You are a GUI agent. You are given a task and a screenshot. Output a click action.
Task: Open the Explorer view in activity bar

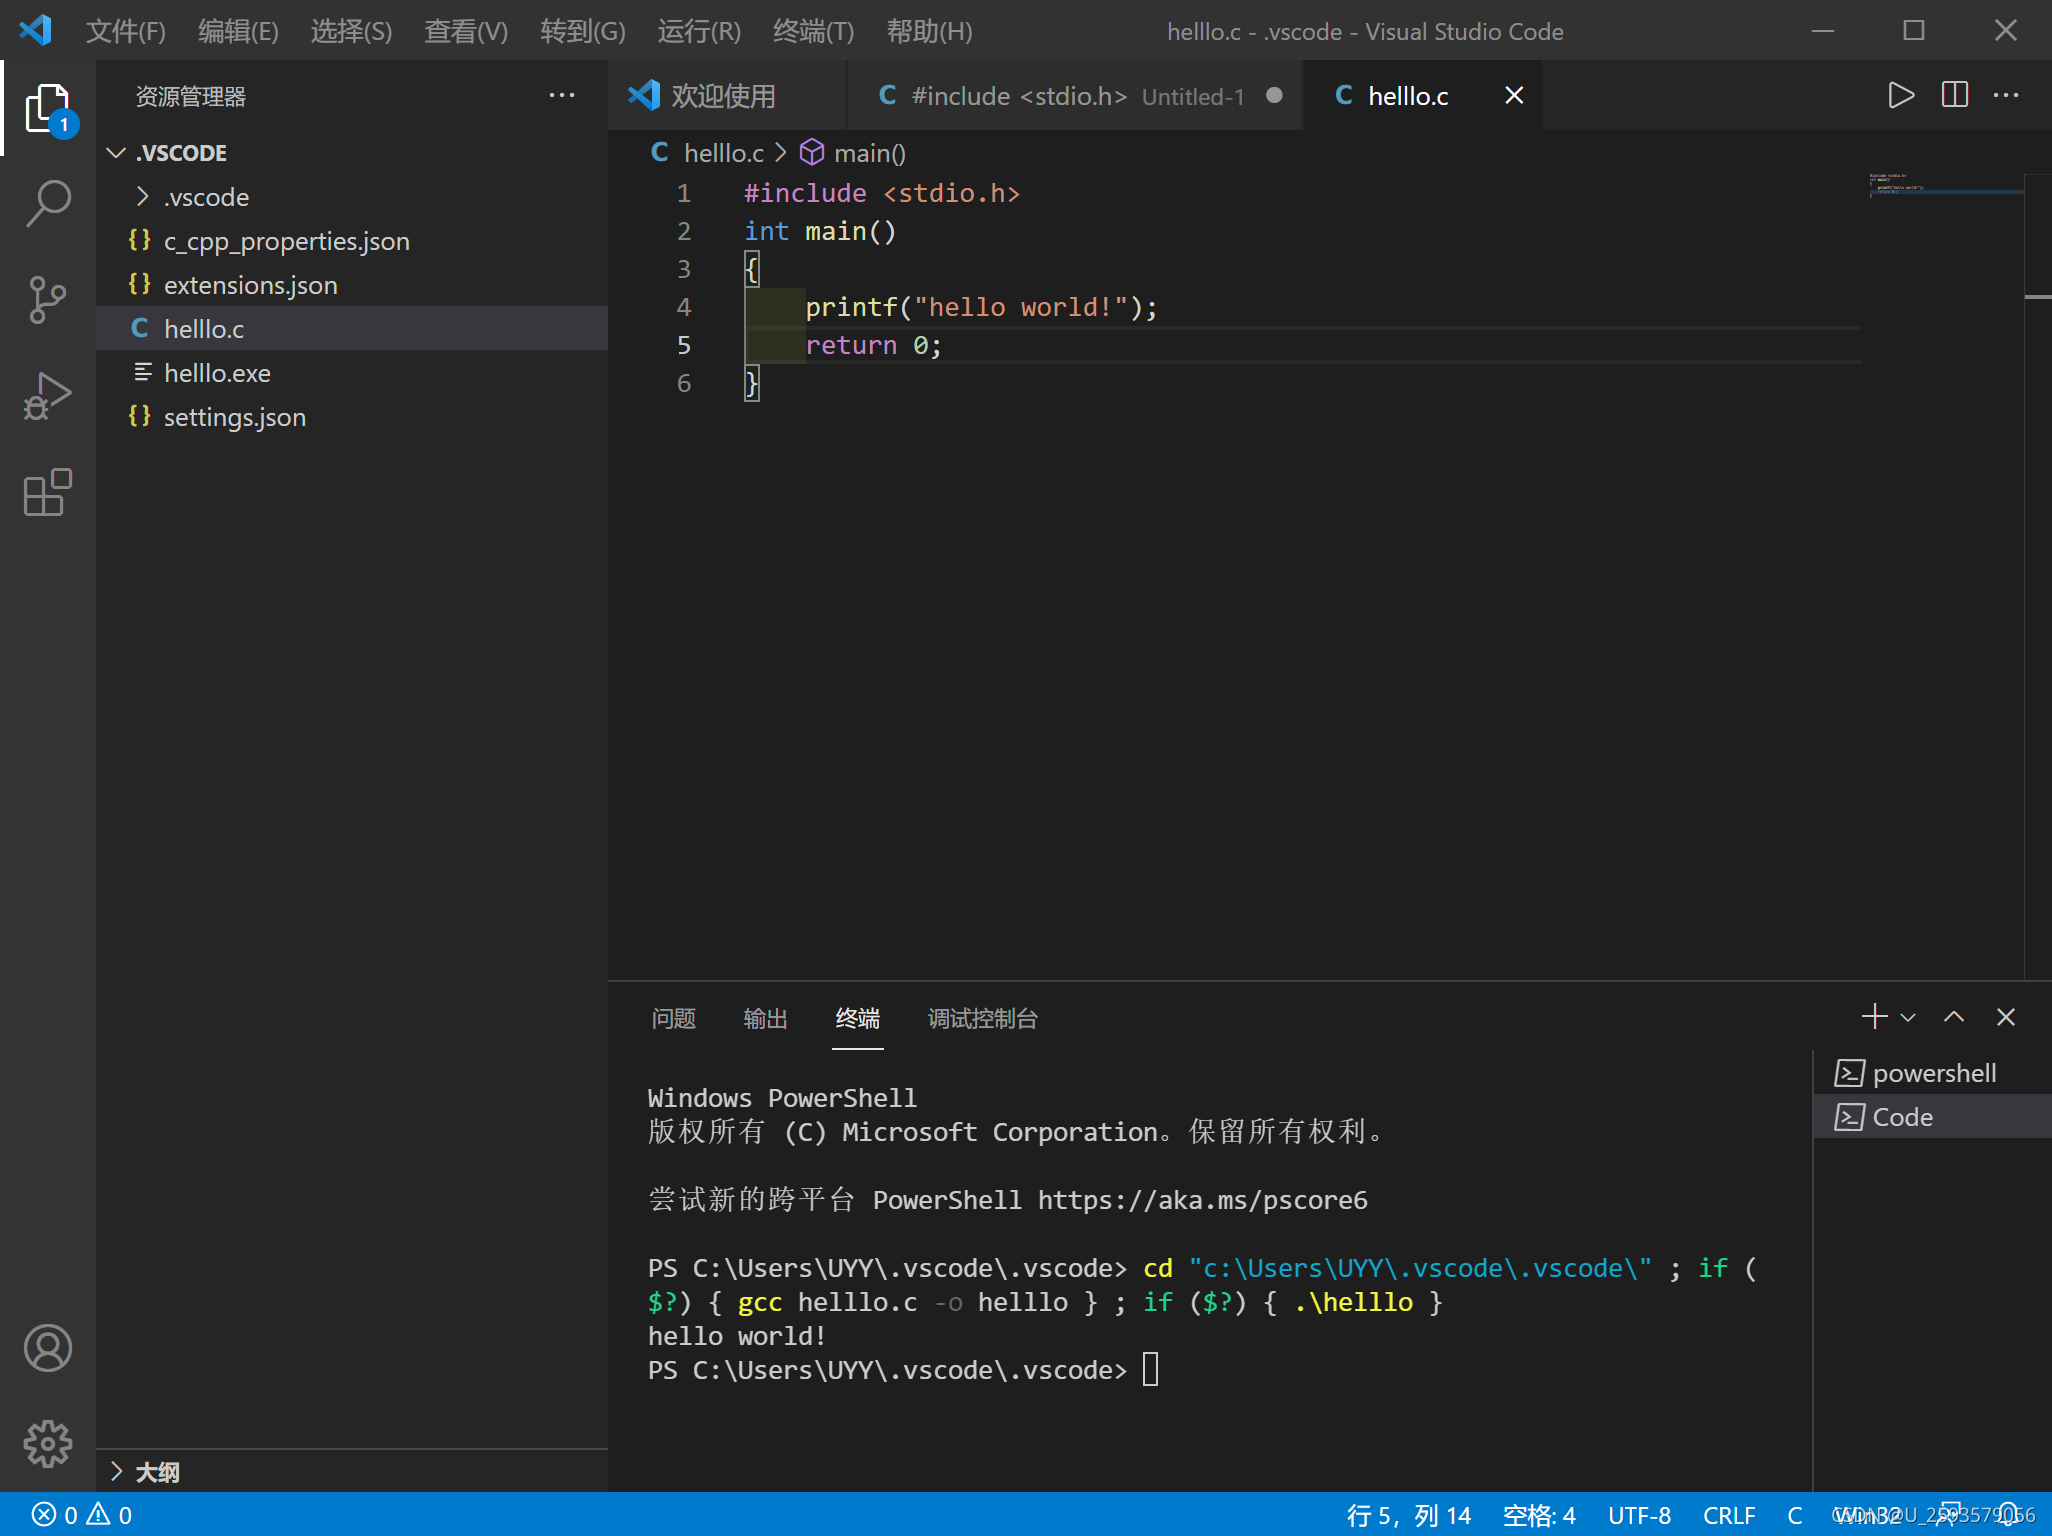click(48, 108)
